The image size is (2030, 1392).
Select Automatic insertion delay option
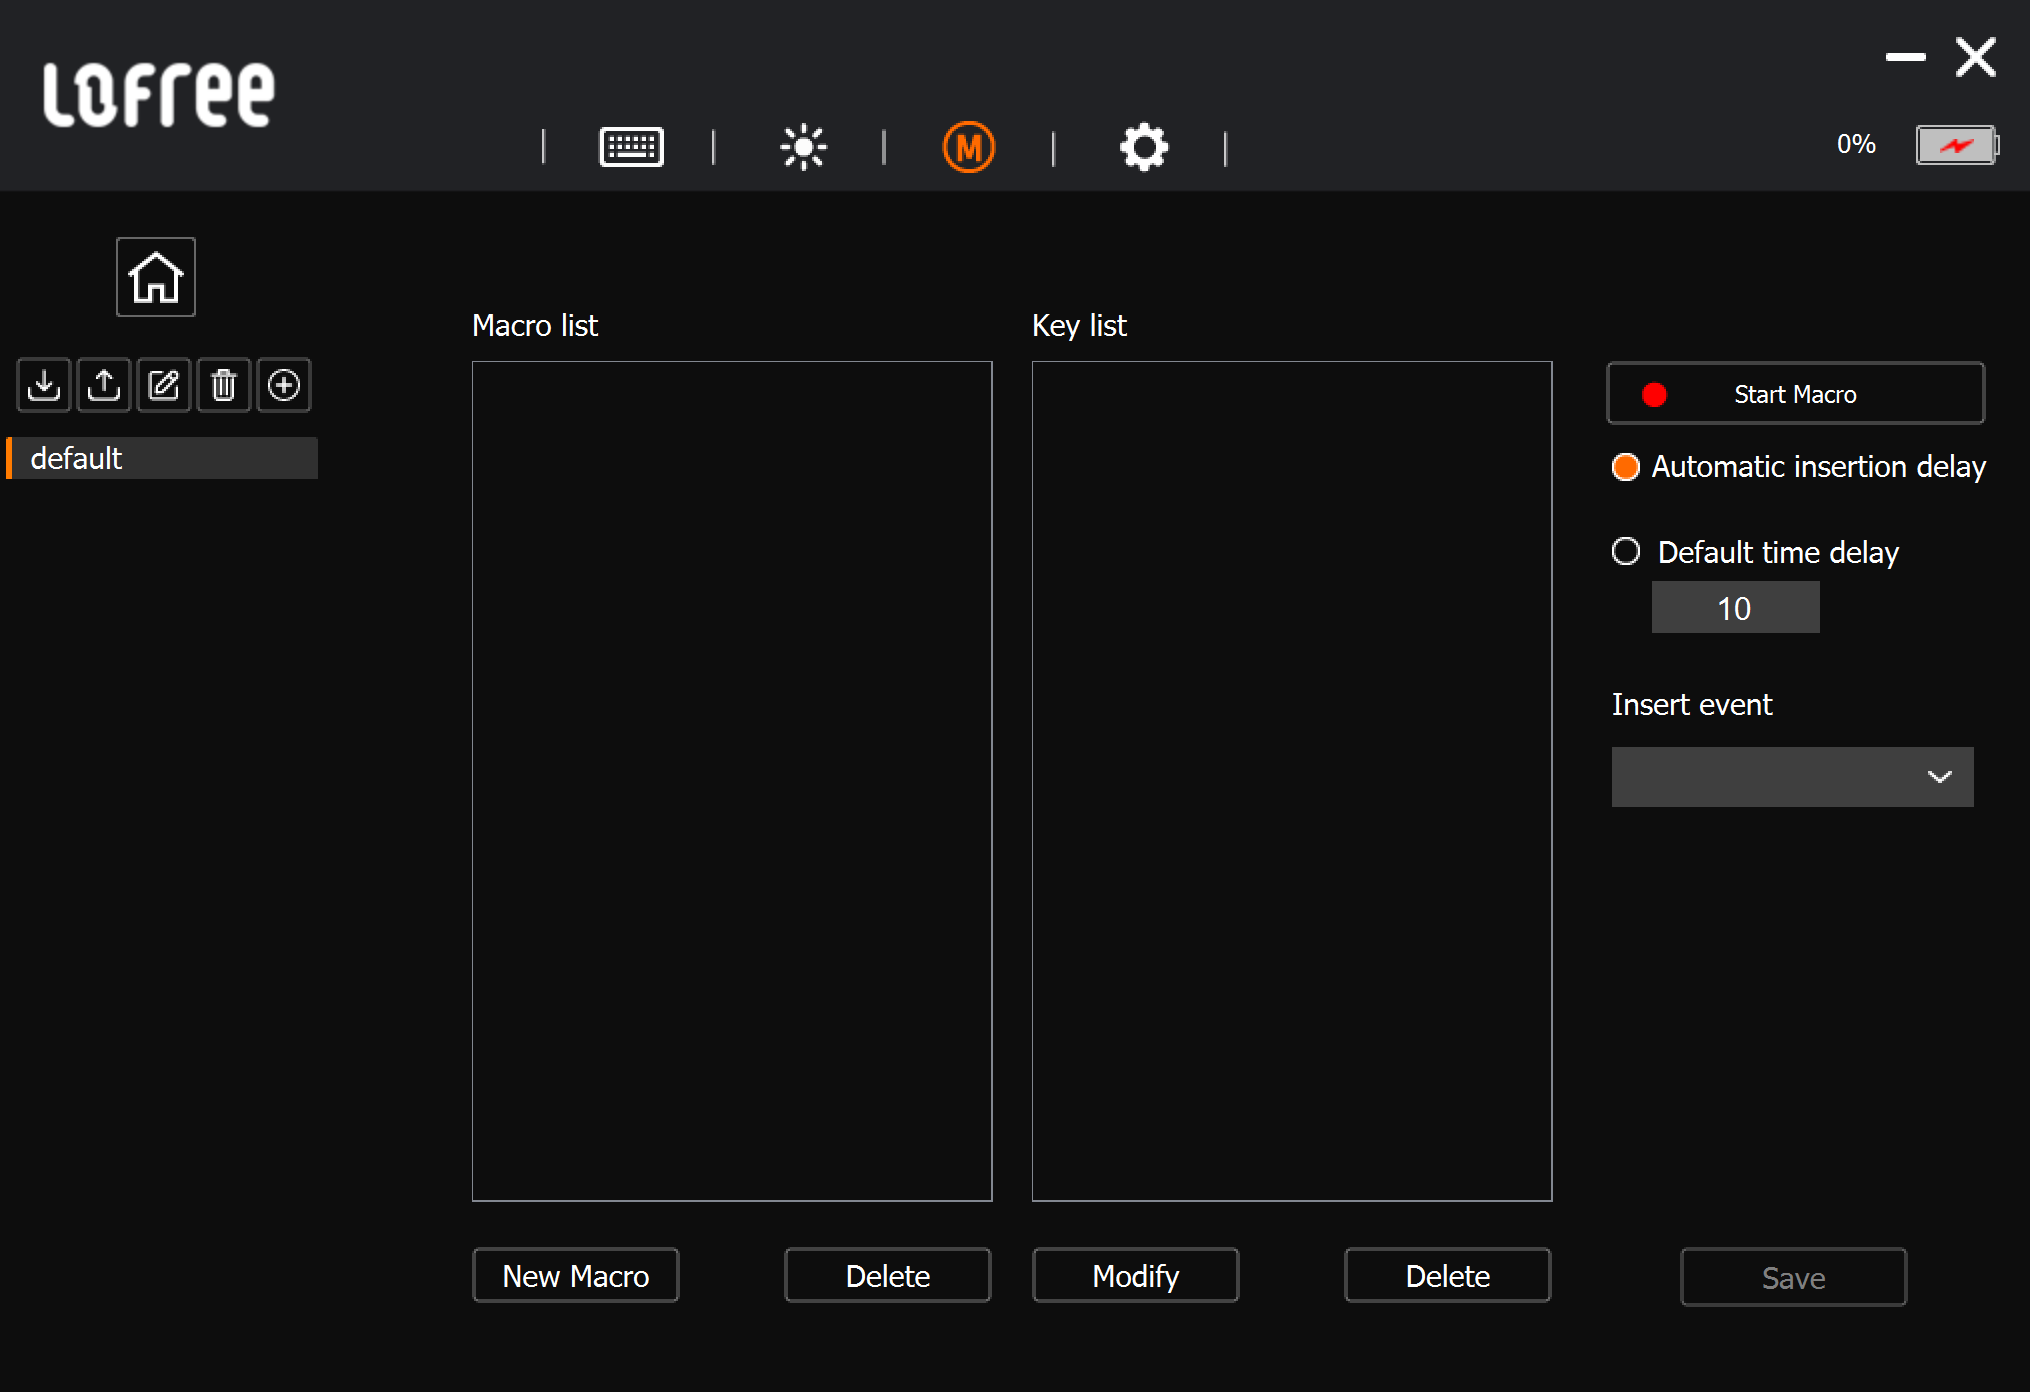(1626, 467)
